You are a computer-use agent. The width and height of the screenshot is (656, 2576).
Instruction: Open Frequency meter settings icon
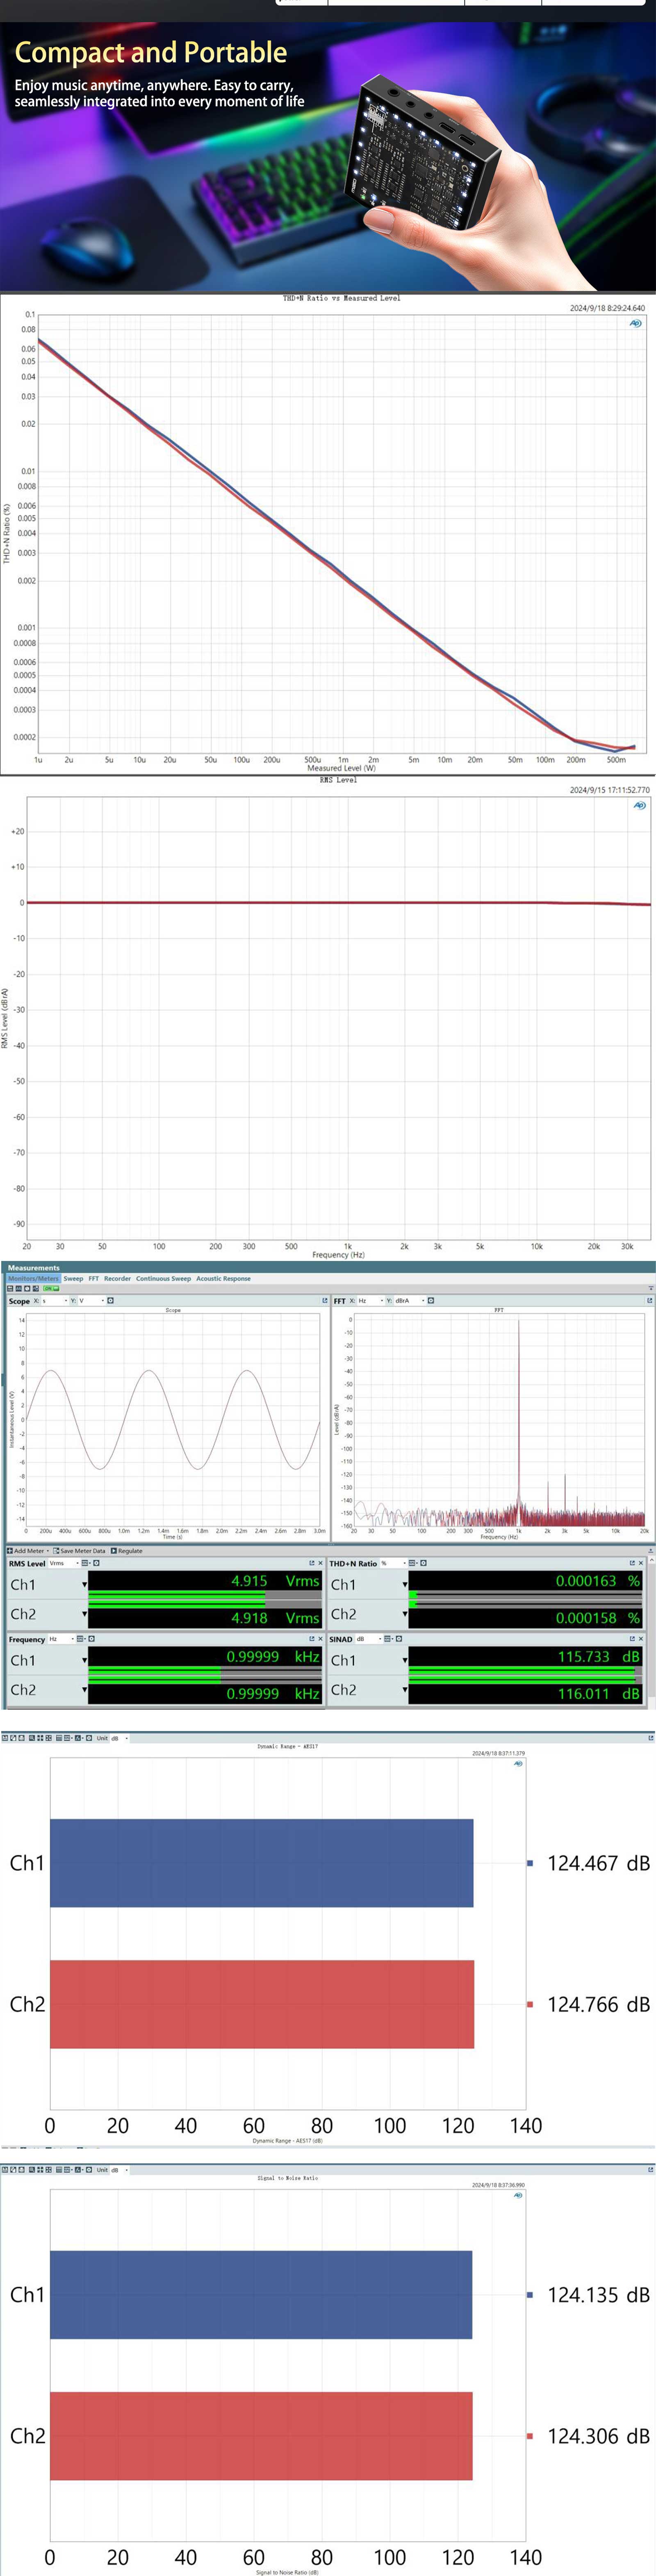pos(91,1639)
